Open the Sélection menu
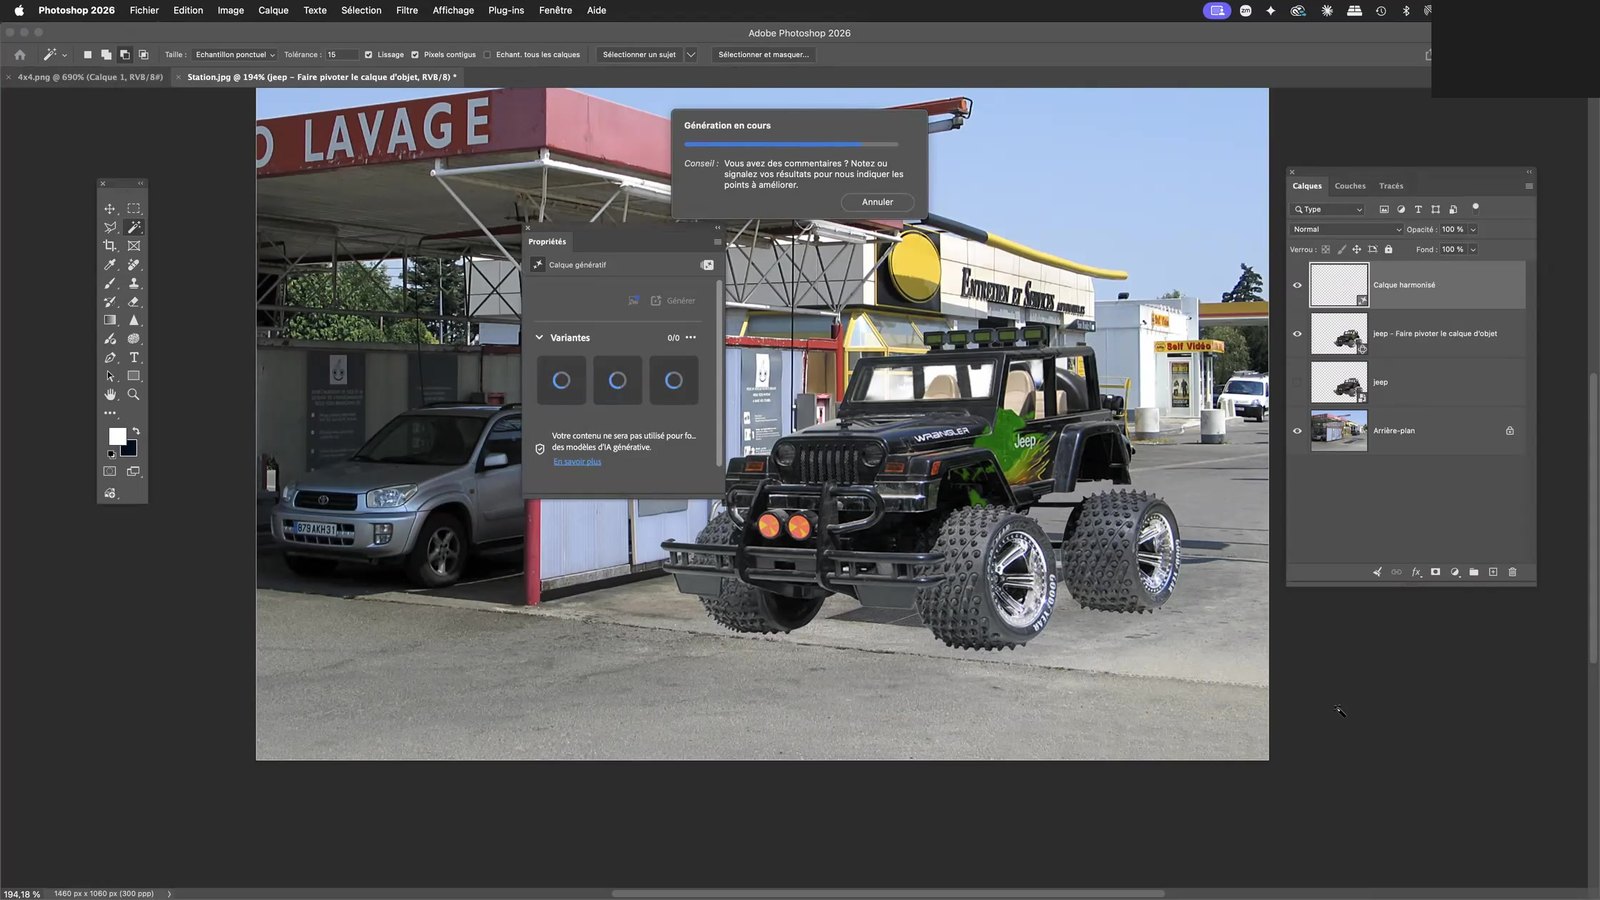 point(361,10)
